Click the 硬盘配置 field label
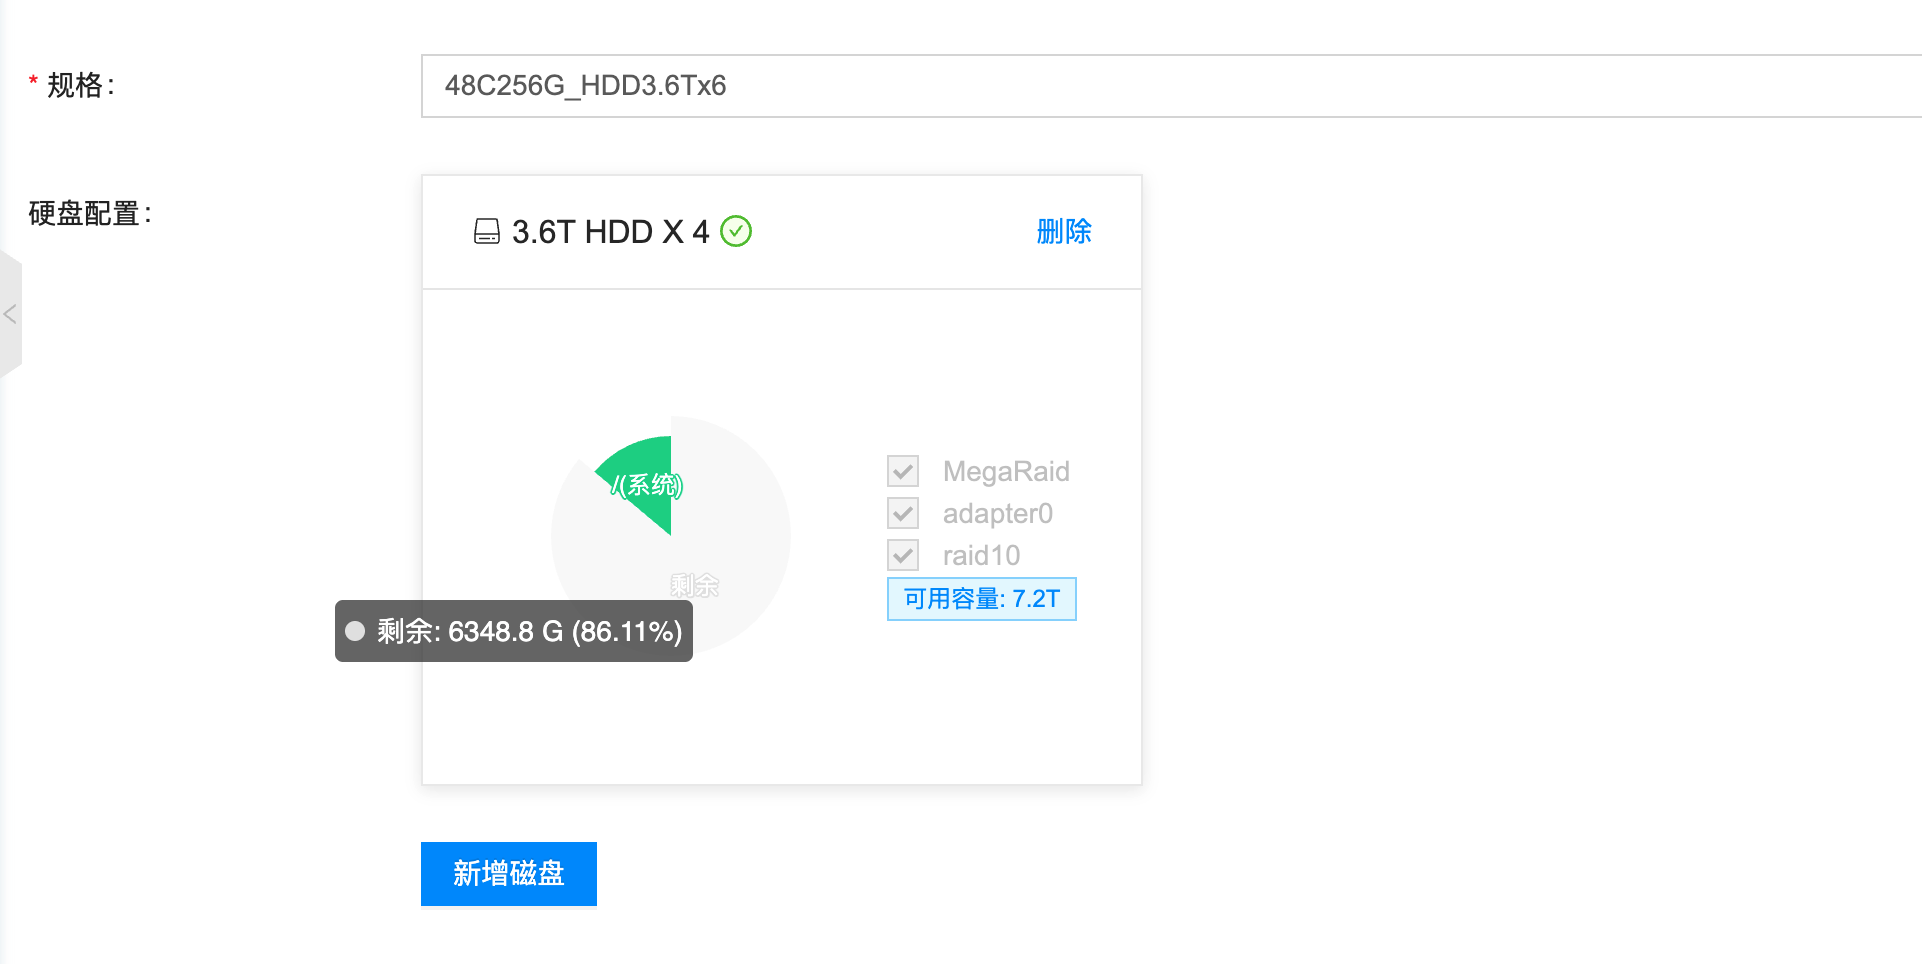 [x=90, y=213]
